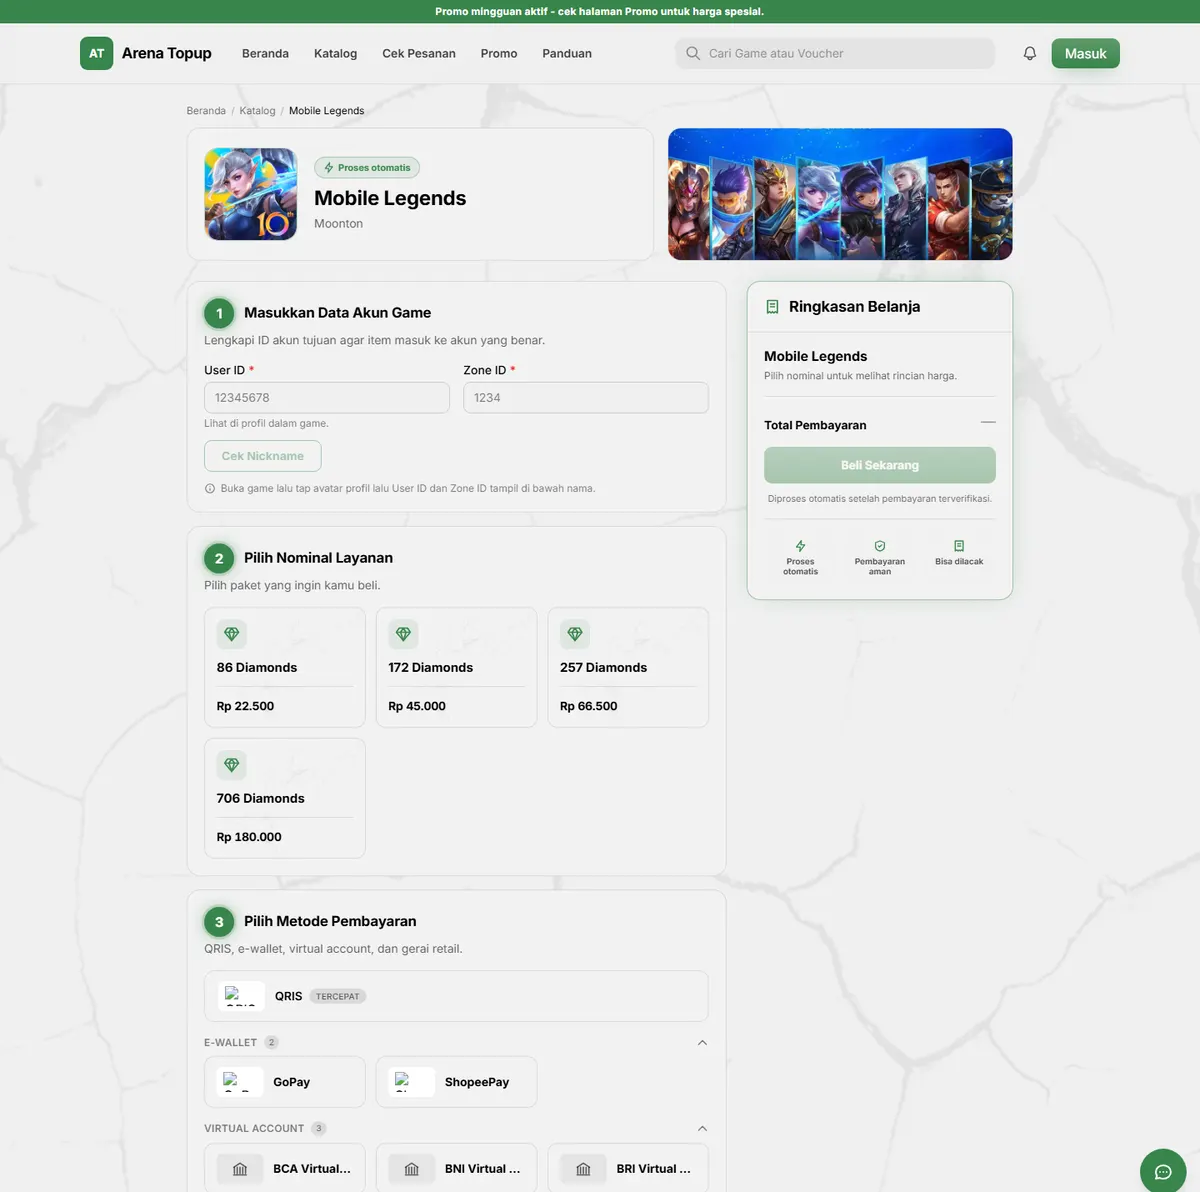Click the bank icon on BRI Virtual card

pyautogui.click(x=583, y=1169)
